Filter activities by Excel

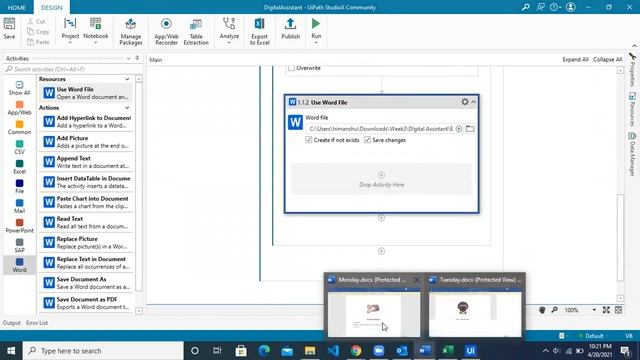tap(19, 167)
